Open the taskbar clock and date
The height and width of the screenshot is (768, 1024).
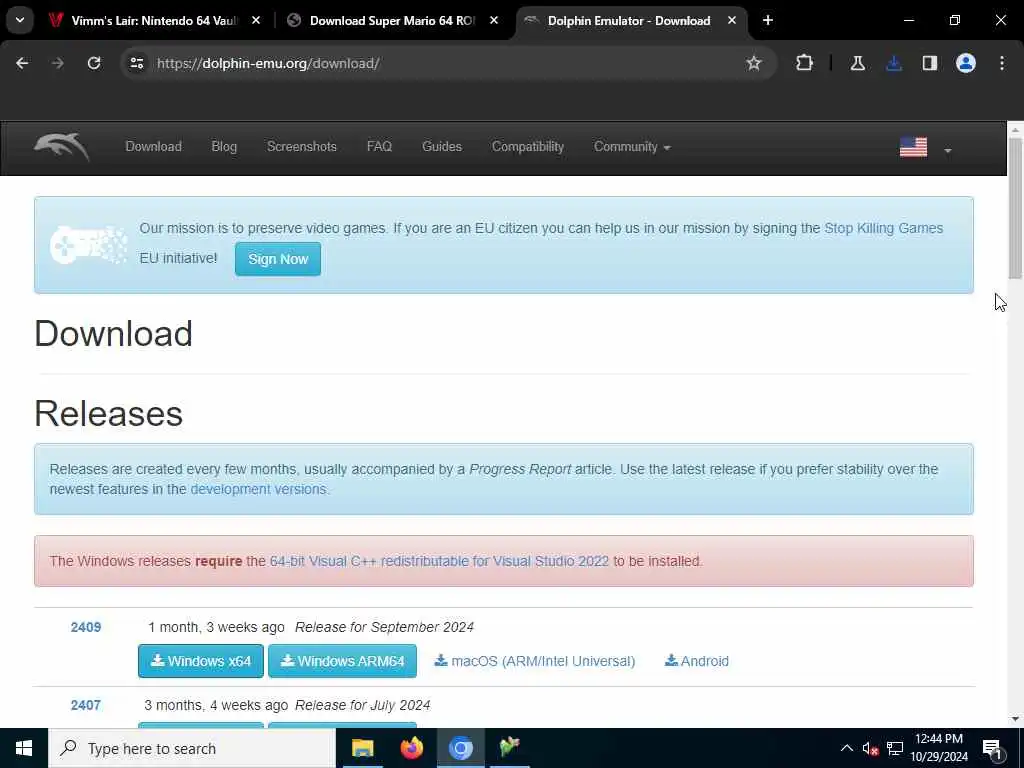(x=939, y=748)
